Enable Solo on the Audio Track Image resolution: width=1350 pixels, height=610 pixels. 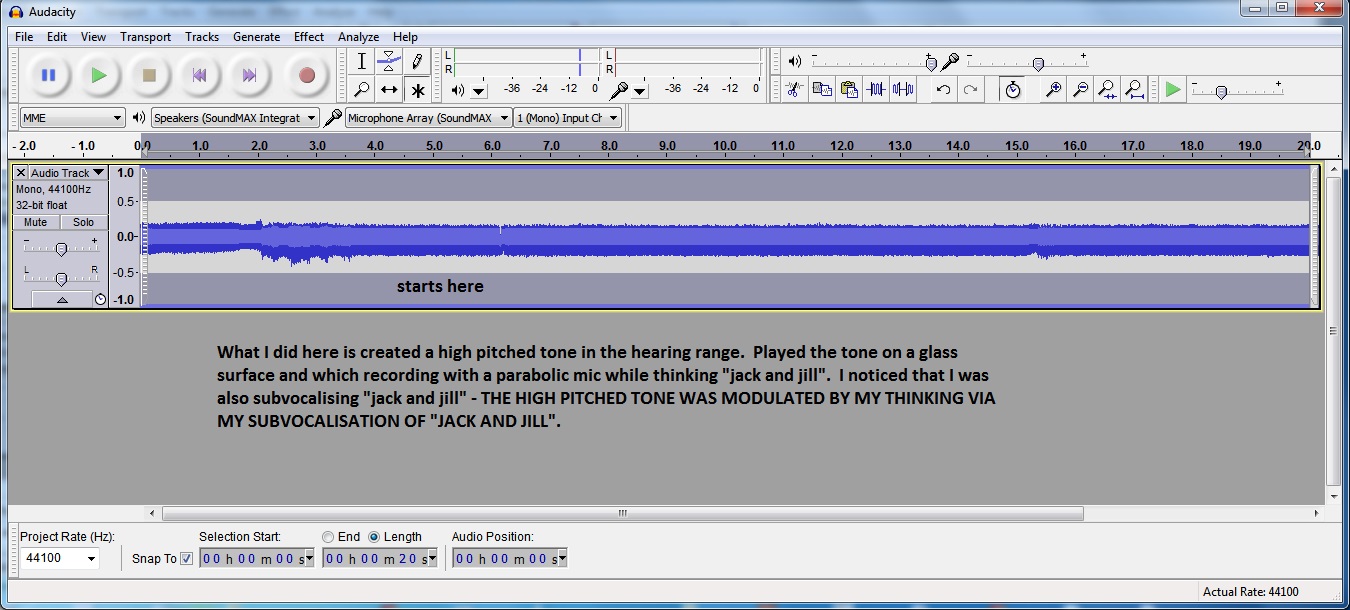click(x=83, y=222)
